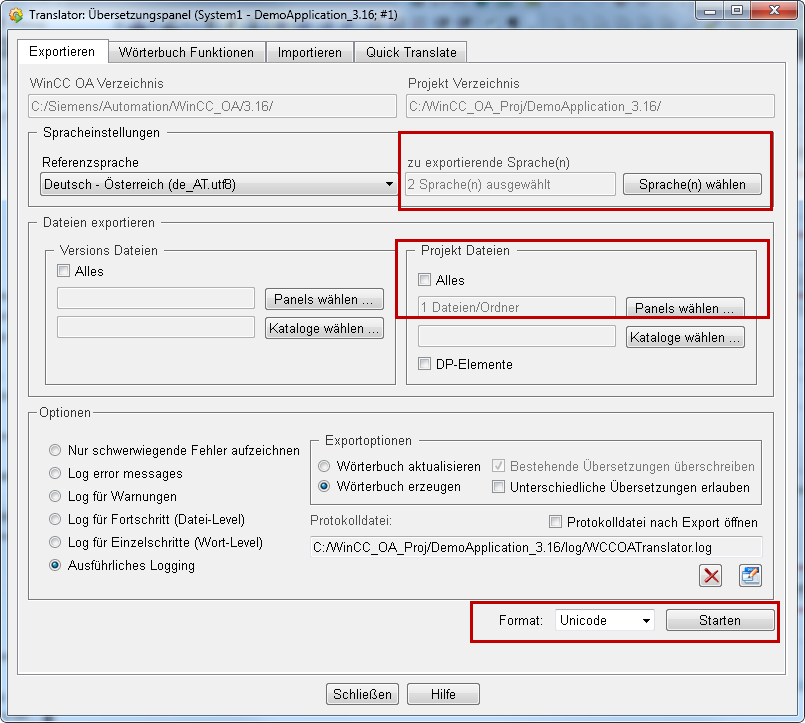
Task: Go to the Importieren tab
Action: (x=310, y=52)
